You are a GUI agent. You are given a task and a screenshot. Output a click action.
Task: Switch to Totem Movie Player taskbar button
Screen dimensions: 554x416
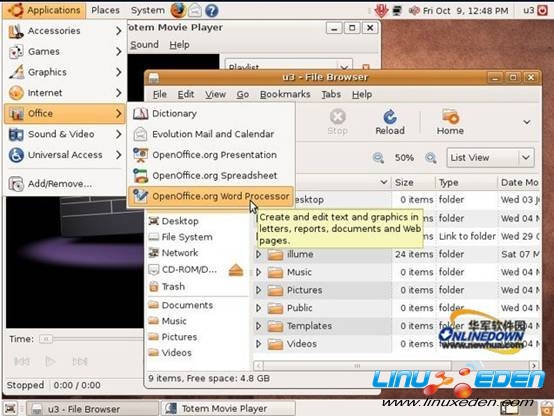tap(228, 409)
